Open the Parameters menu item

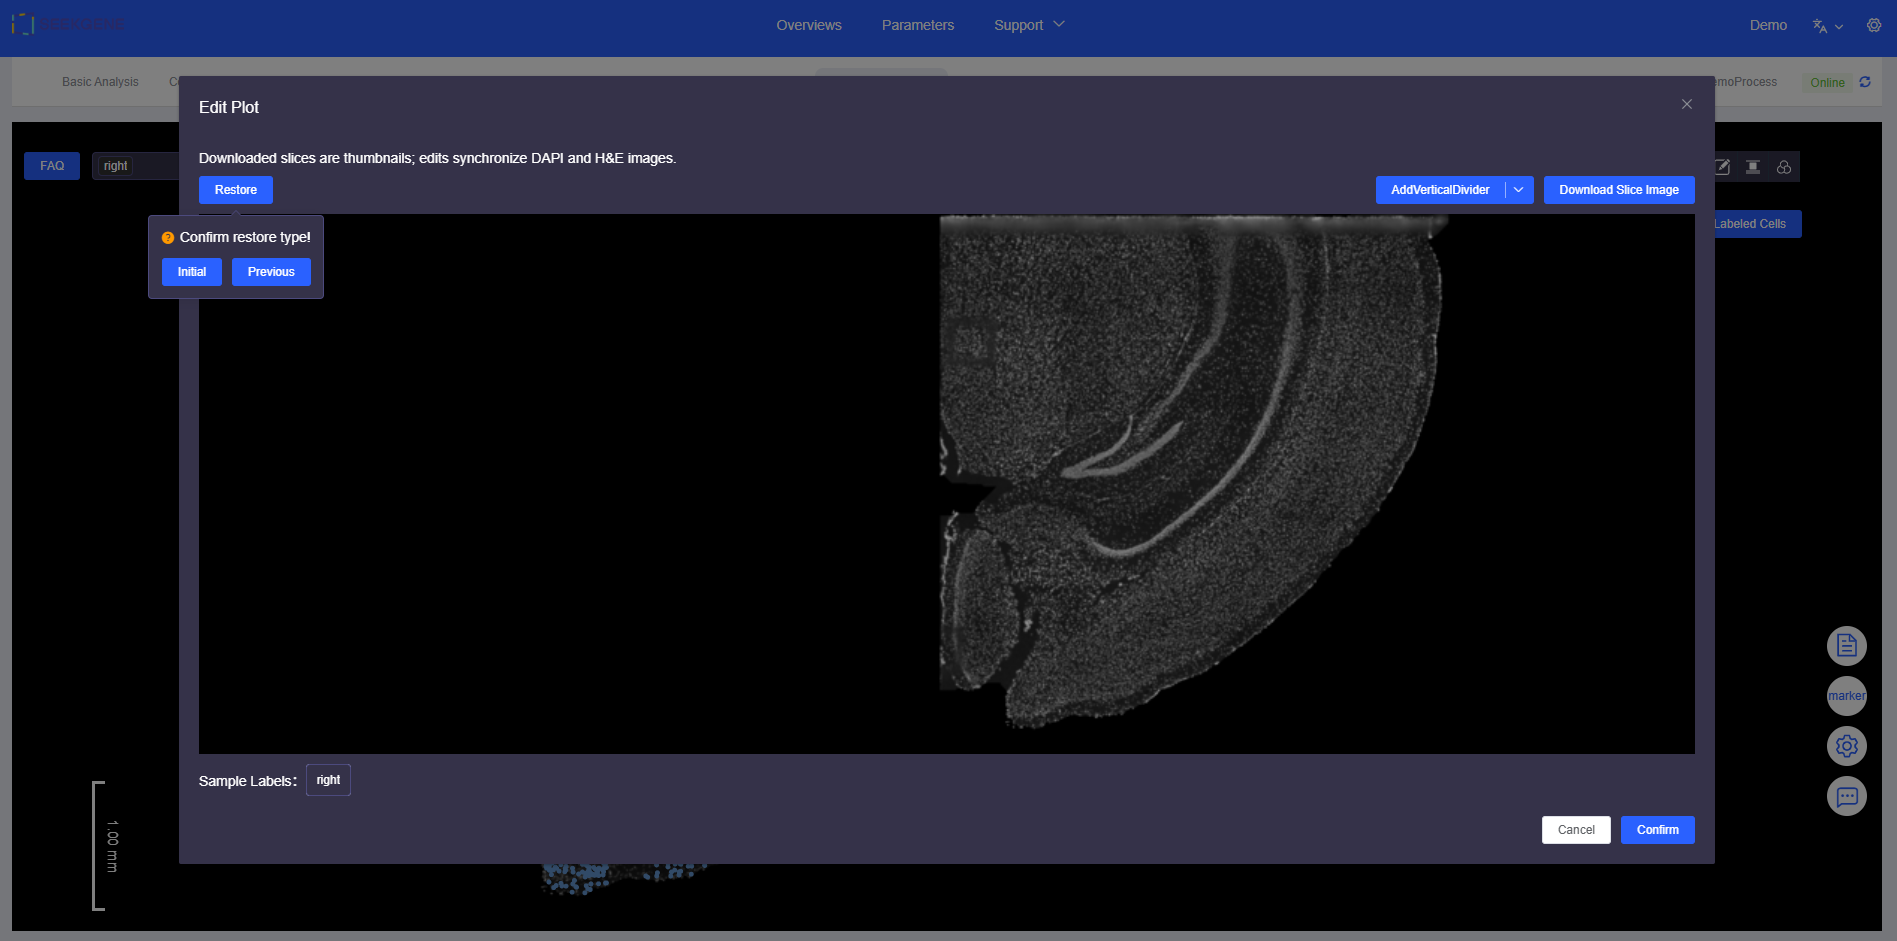[917, 25]
